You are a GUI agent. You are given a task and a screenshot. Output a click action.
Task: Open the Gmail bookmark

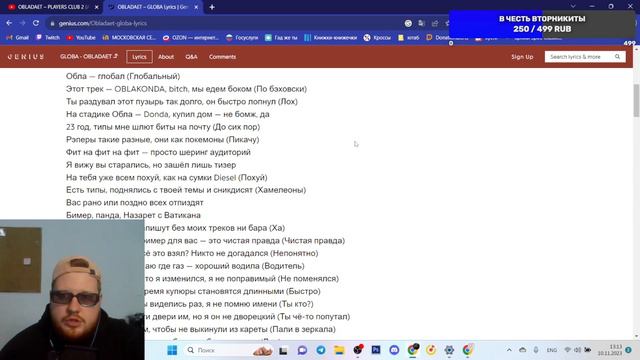[x=18, y=38]
